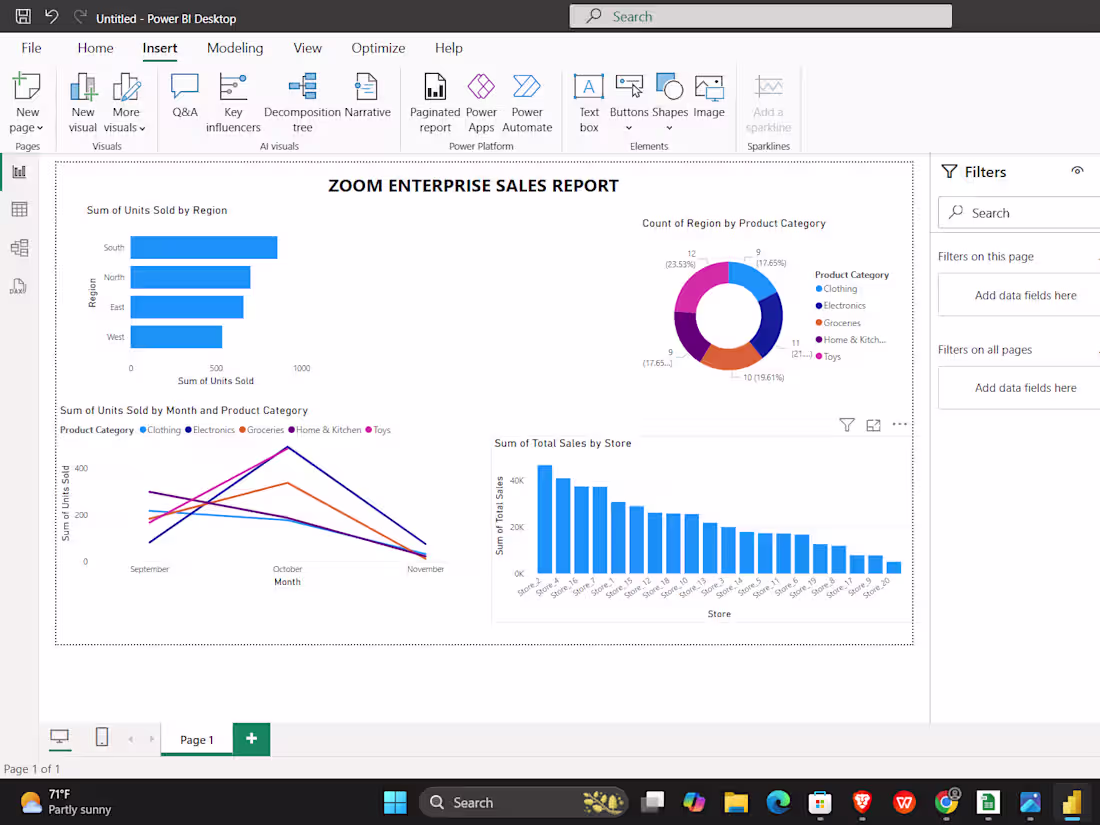This screenshot has width=1100, height=825.
Task: Insert a Paginated report
Action: coord(434,100)
